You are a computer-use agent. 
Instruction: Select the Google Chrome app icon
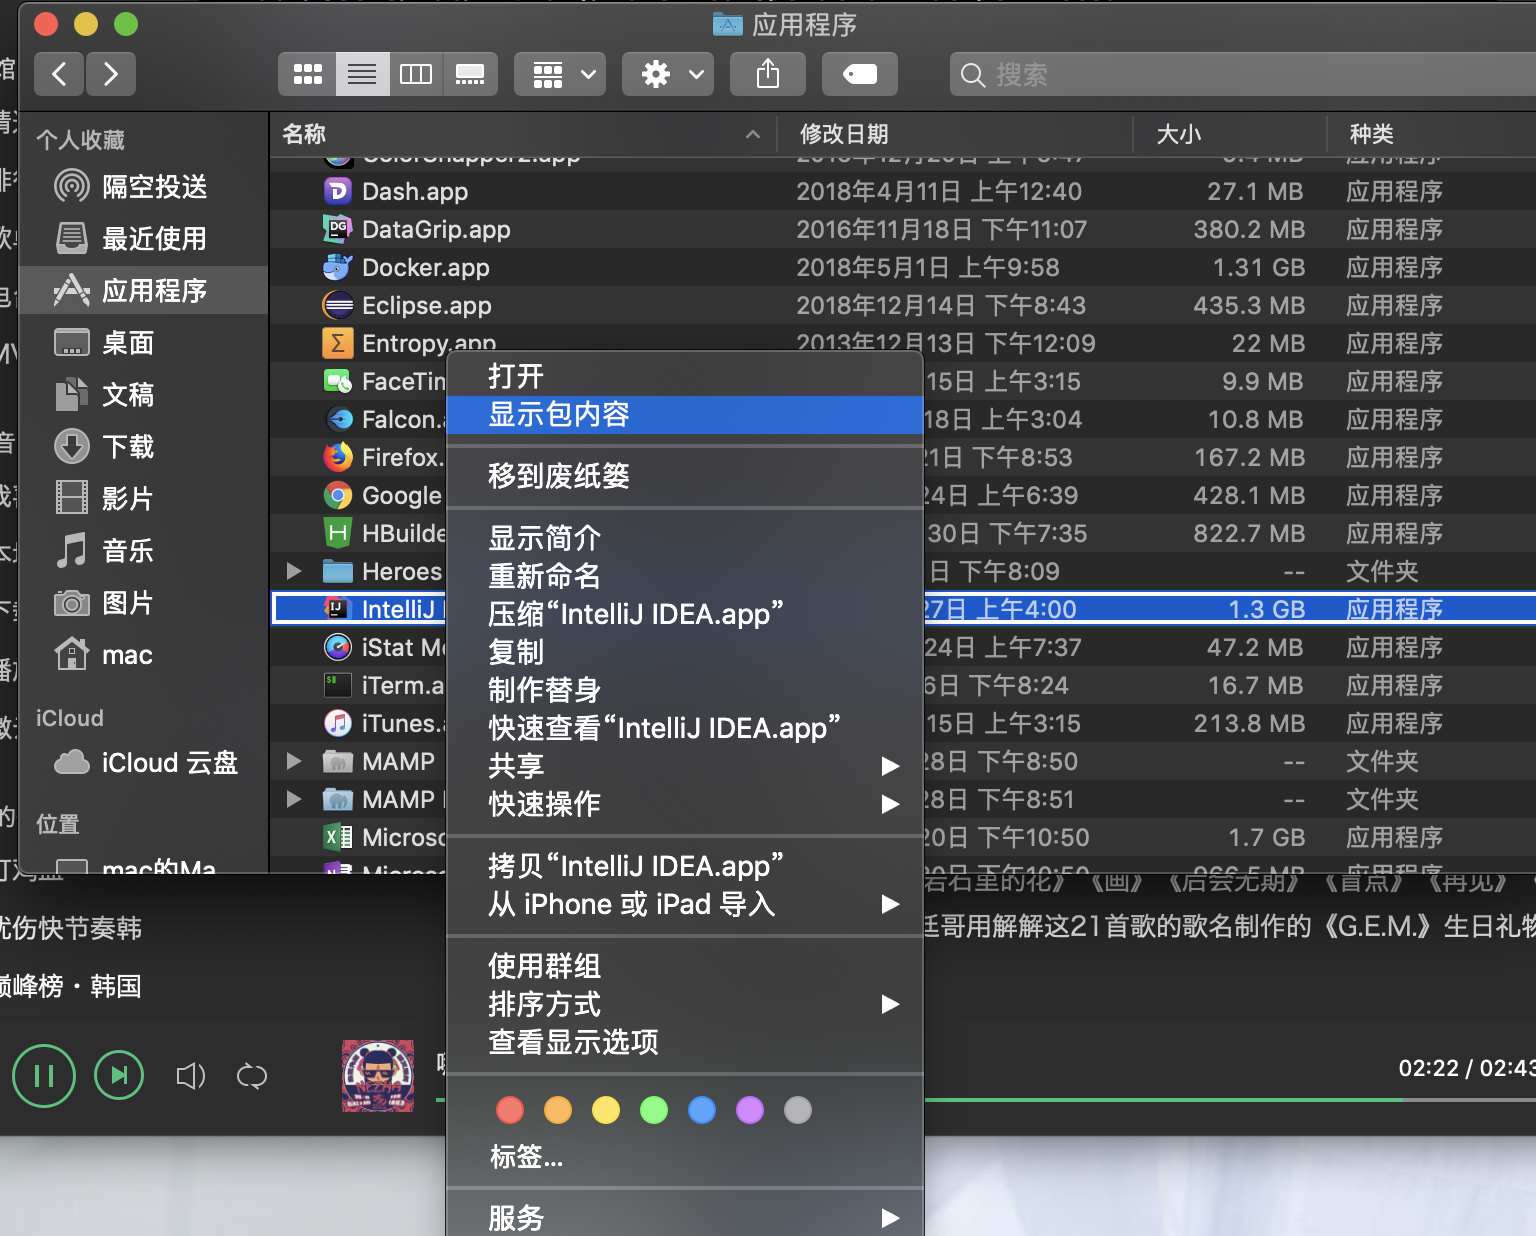338,495
